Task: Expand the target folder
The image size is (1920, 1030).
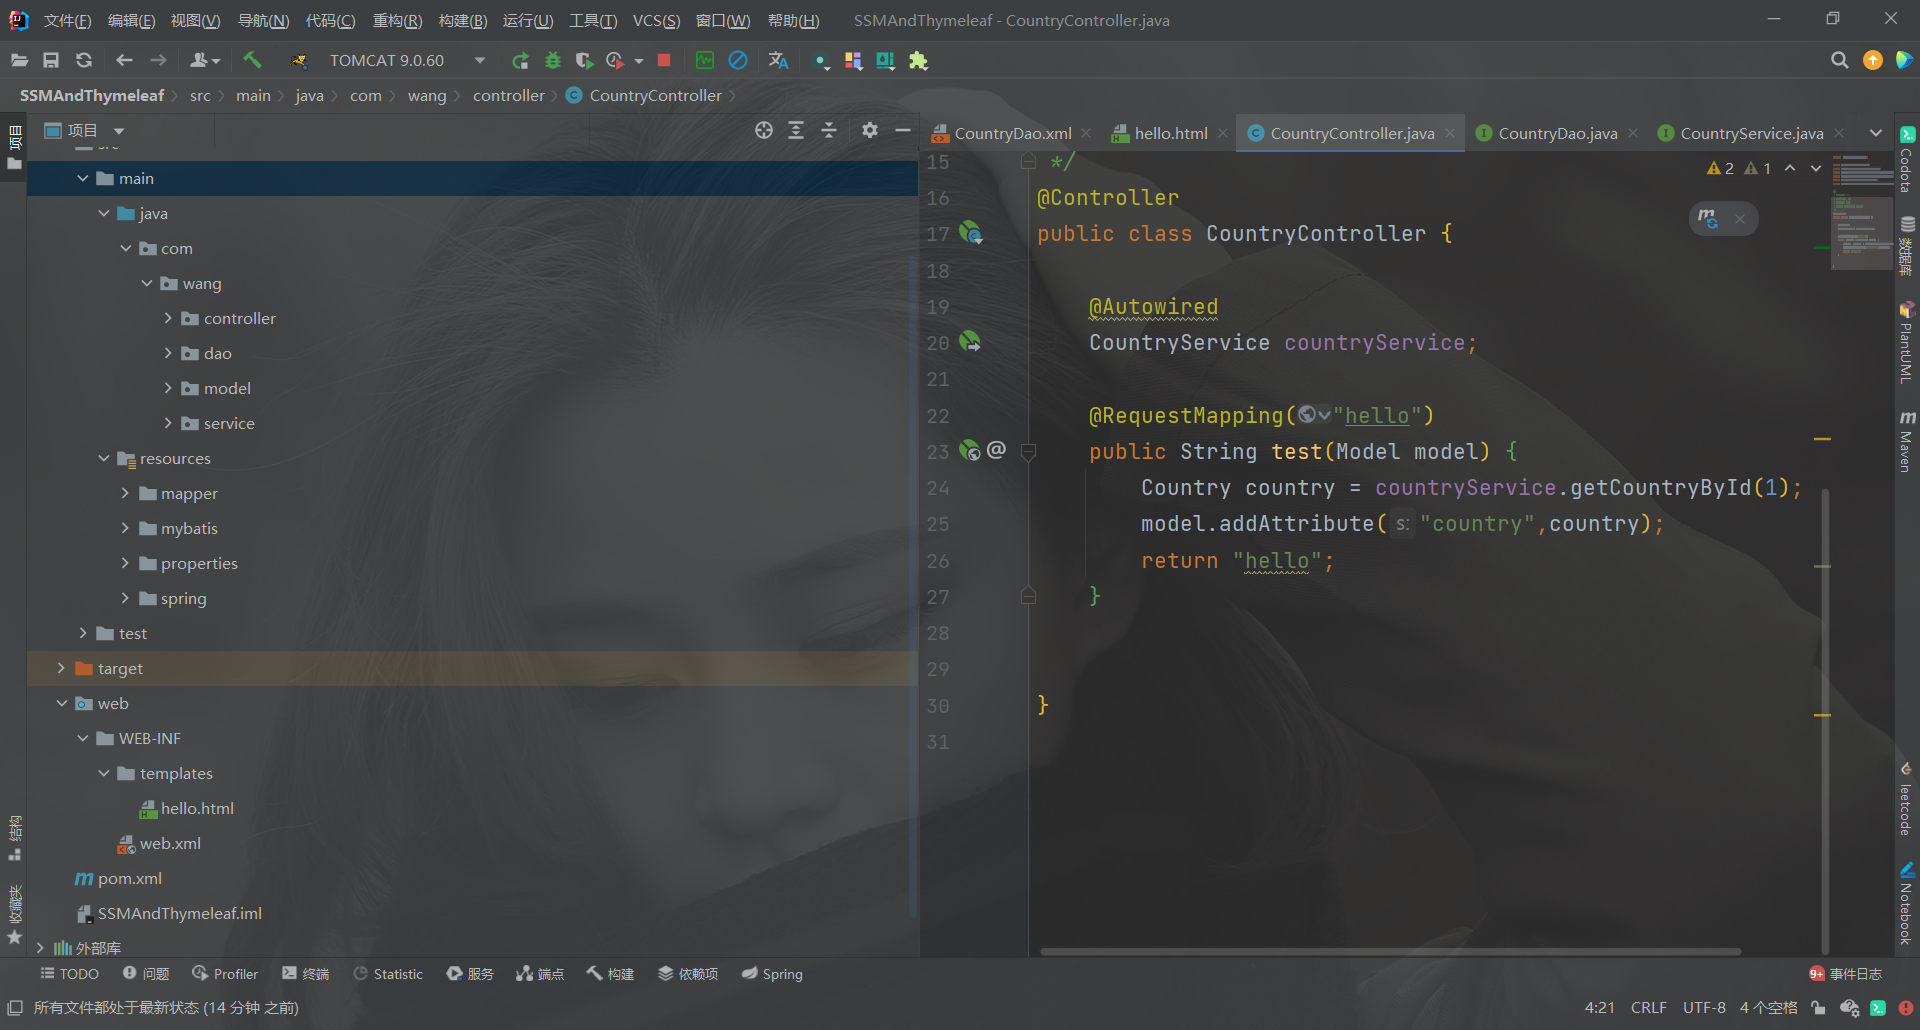Action: coord(62,669)
